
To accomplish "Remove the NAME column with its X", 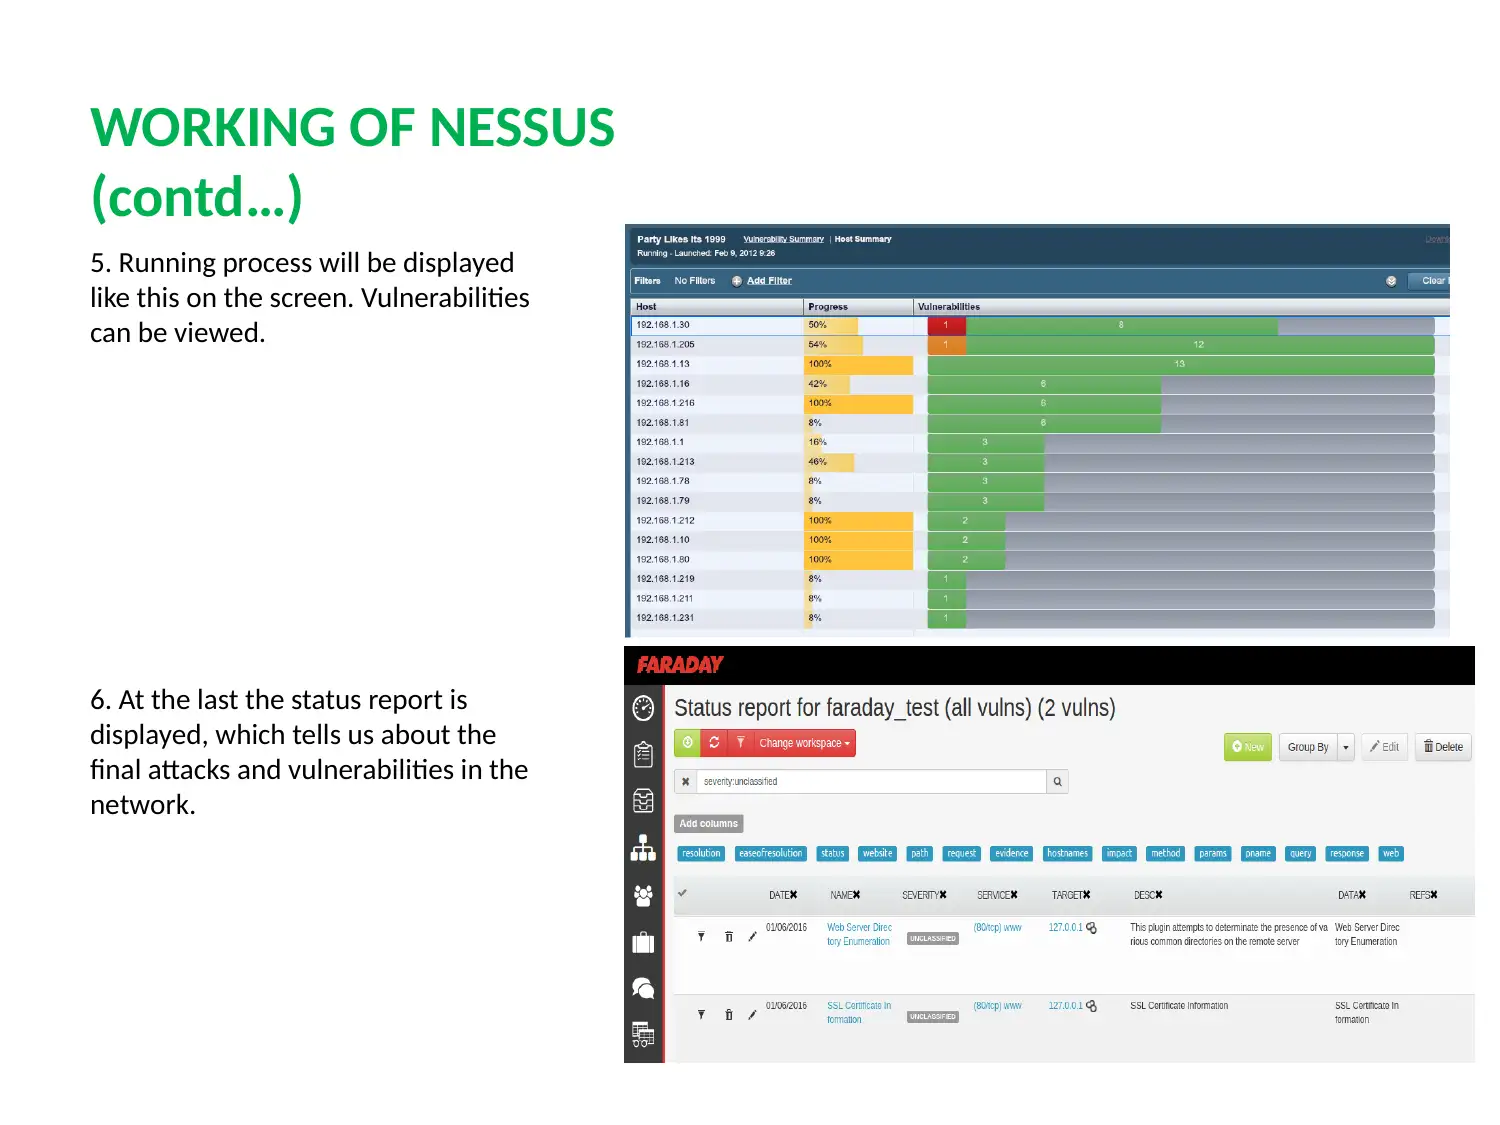I will (857, 895).
